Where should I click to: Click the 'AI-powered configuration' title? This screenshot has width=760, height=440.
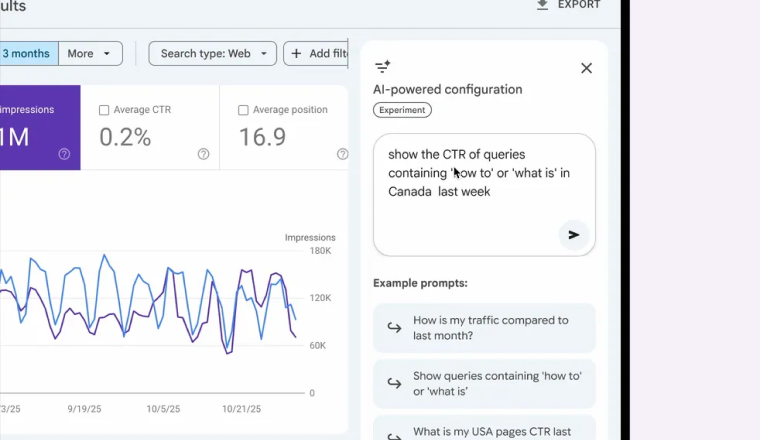coord(447,90)
